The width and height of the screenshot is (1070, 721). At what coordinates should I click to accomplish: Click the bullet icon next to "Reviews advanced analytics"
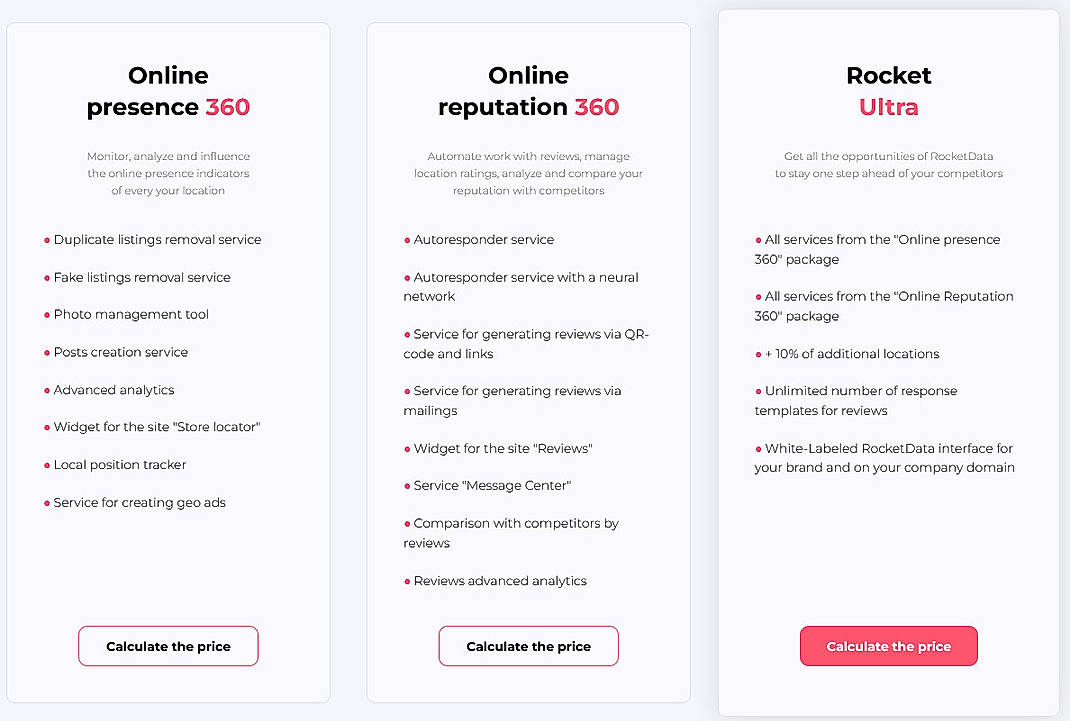[x=406, y=581]
